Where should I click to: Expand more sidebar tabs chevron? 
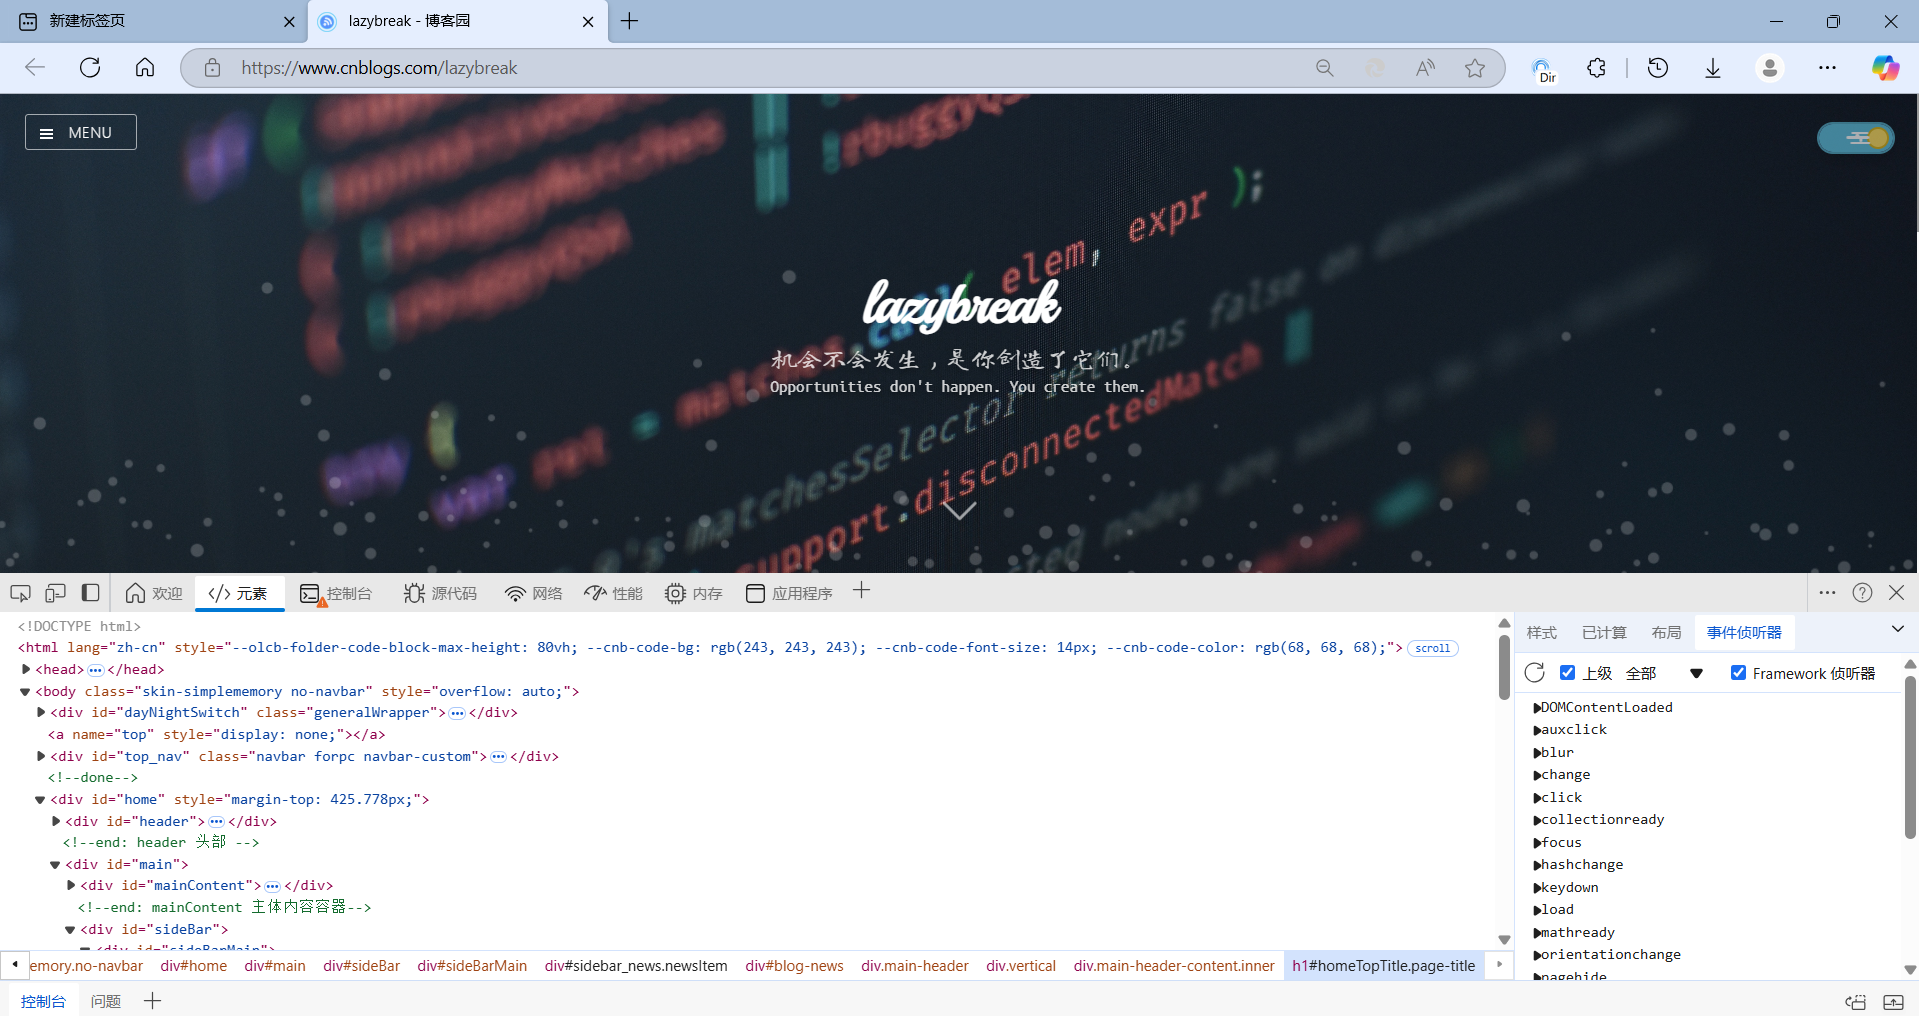pyautogui.click(x=1897, y=629)
